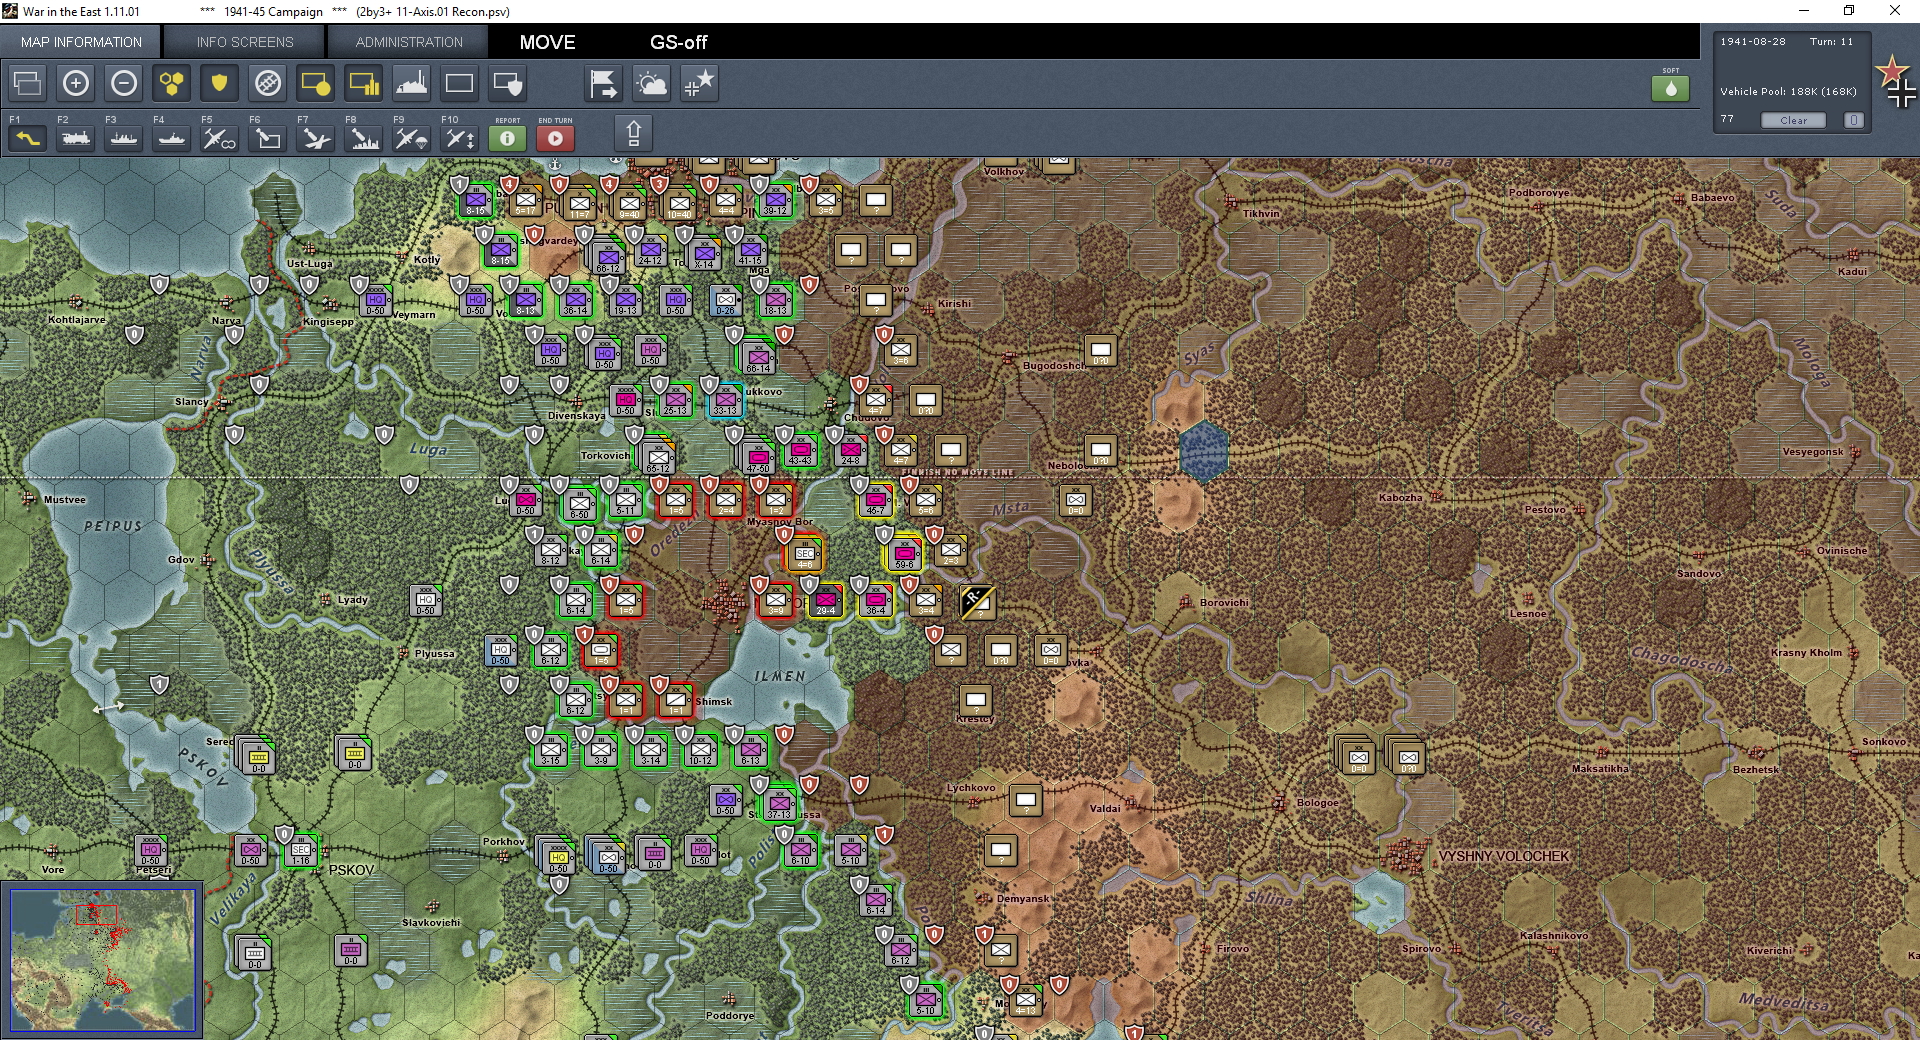Click the MOVE mode label
This screenshot has width=1920, height=1040.
coord(547,42)
